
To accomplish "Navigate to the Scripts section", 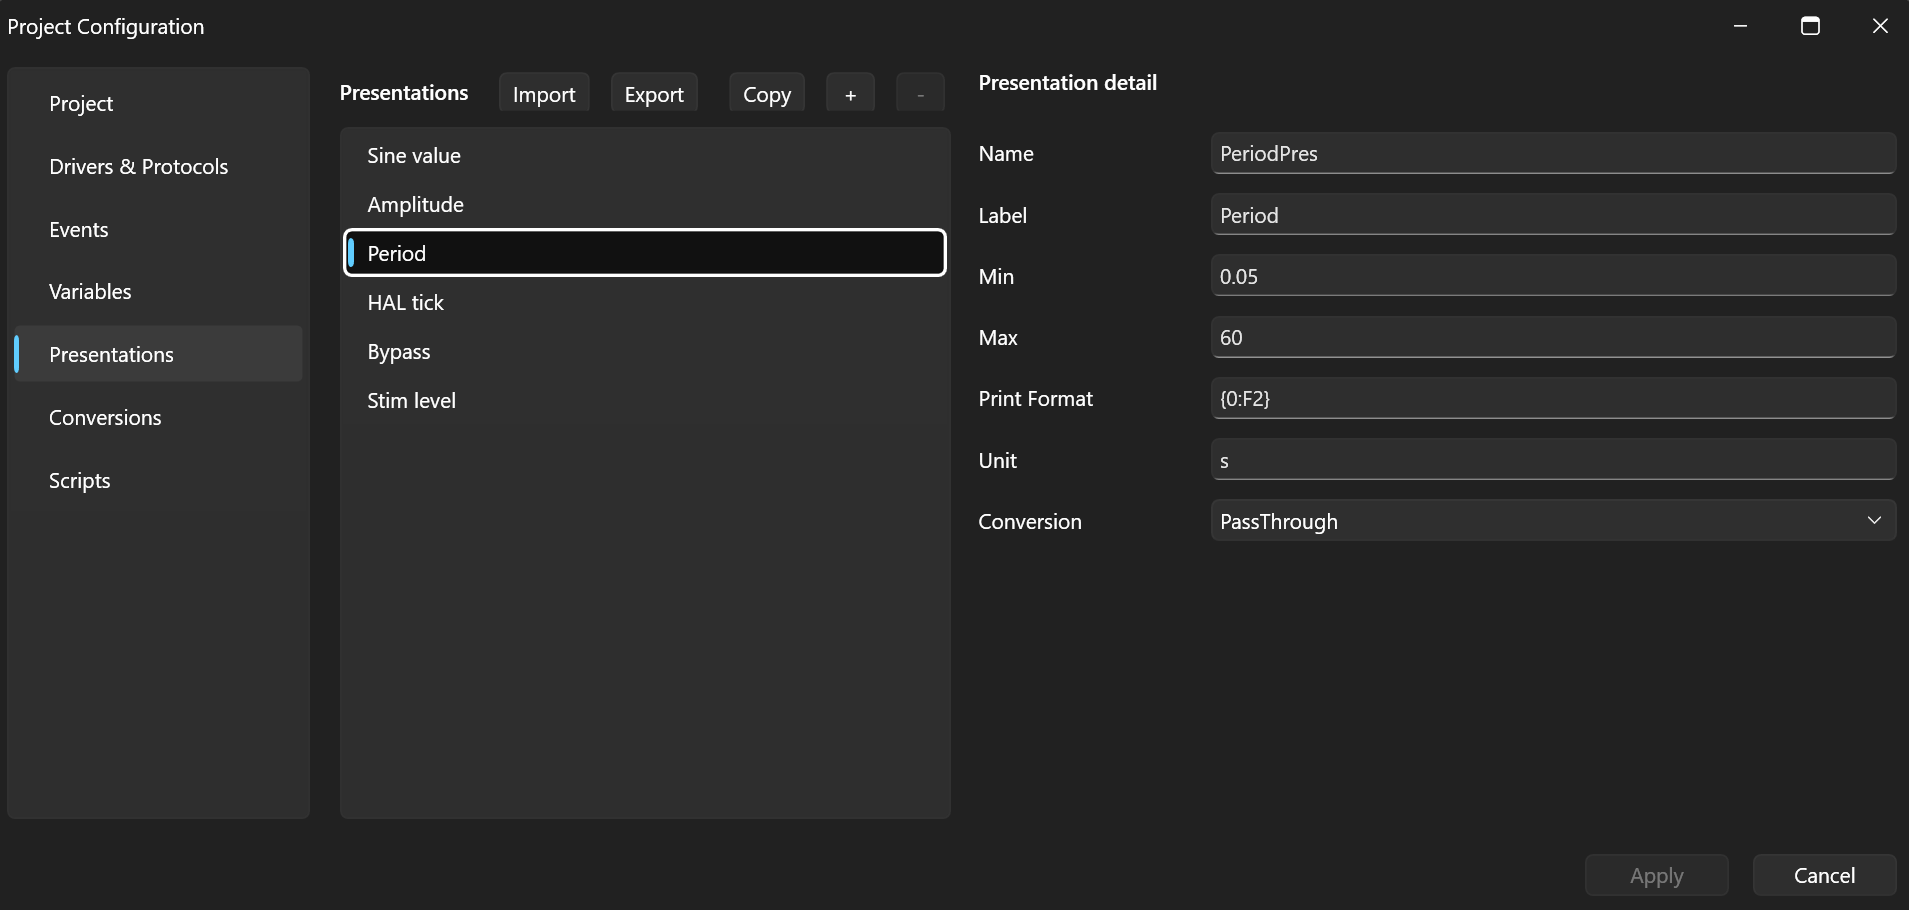I will point(158,481).
